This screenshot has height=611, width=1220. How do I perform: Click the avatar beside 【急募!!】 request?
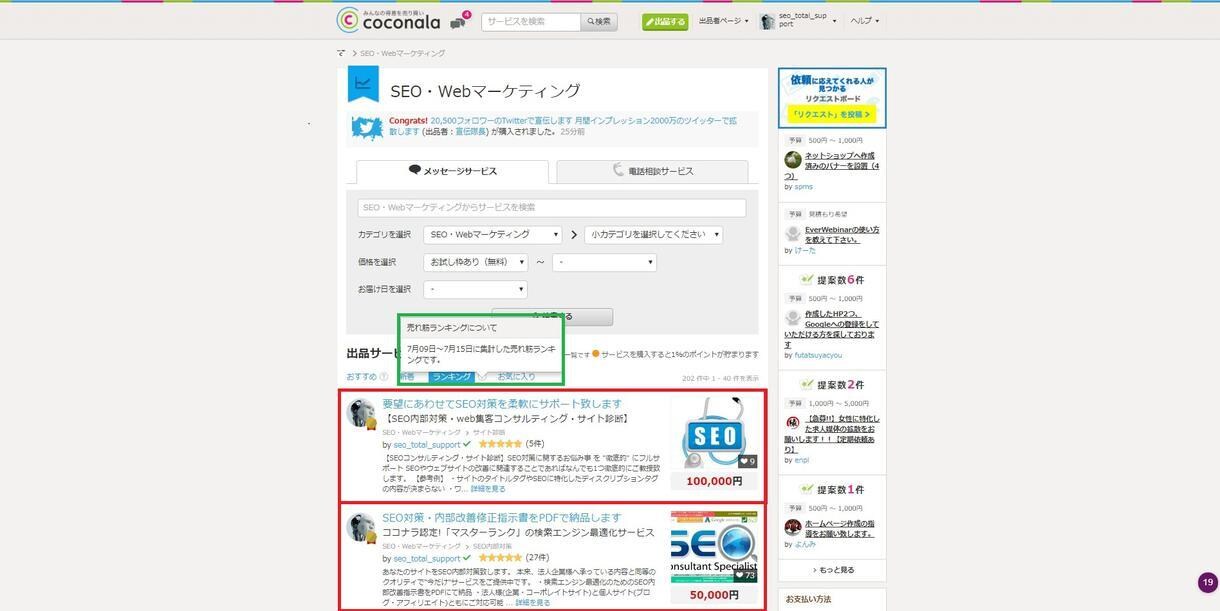coord(793,423)
